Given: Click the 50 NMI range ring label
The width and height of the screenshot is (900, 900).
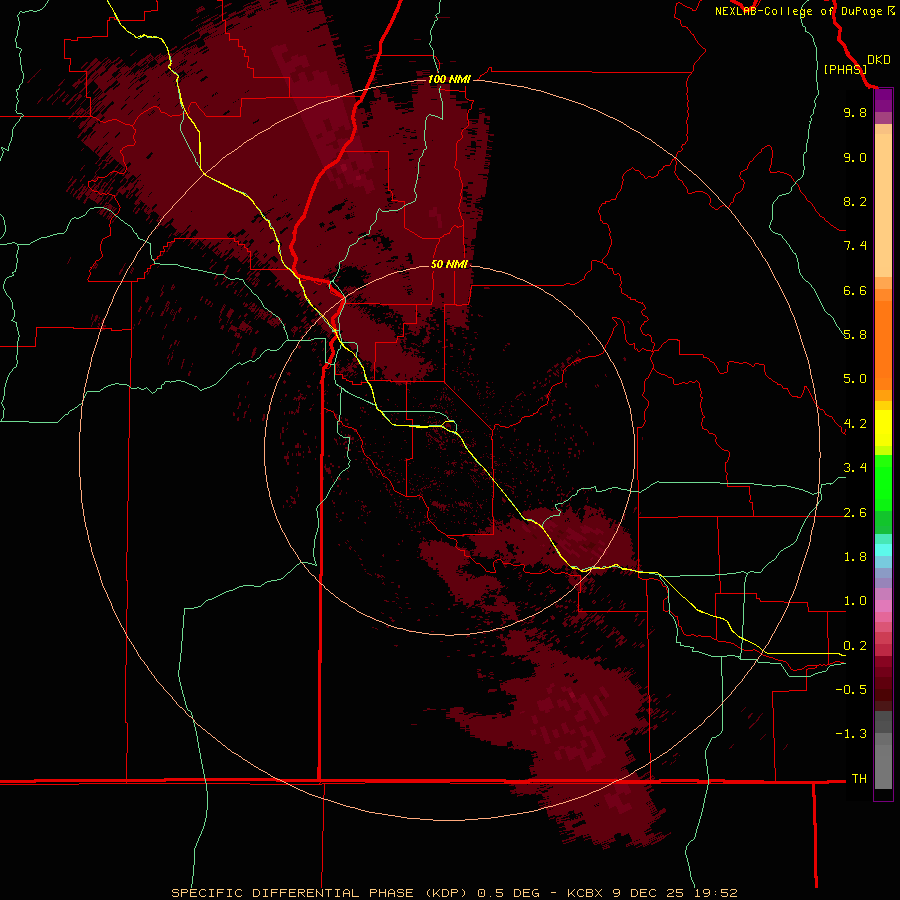Looking at the screenshot, I should click(x=449, y=264).
